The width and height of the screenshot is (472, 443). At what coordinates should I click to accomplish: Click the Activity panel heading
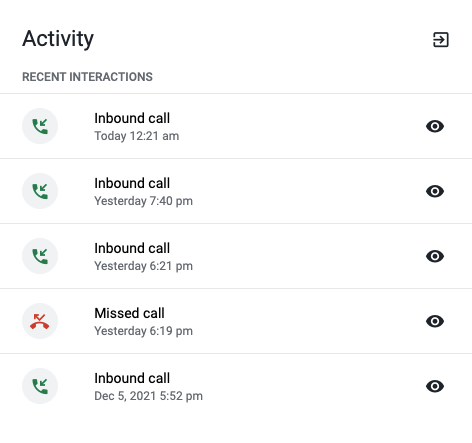pos(58,39)
